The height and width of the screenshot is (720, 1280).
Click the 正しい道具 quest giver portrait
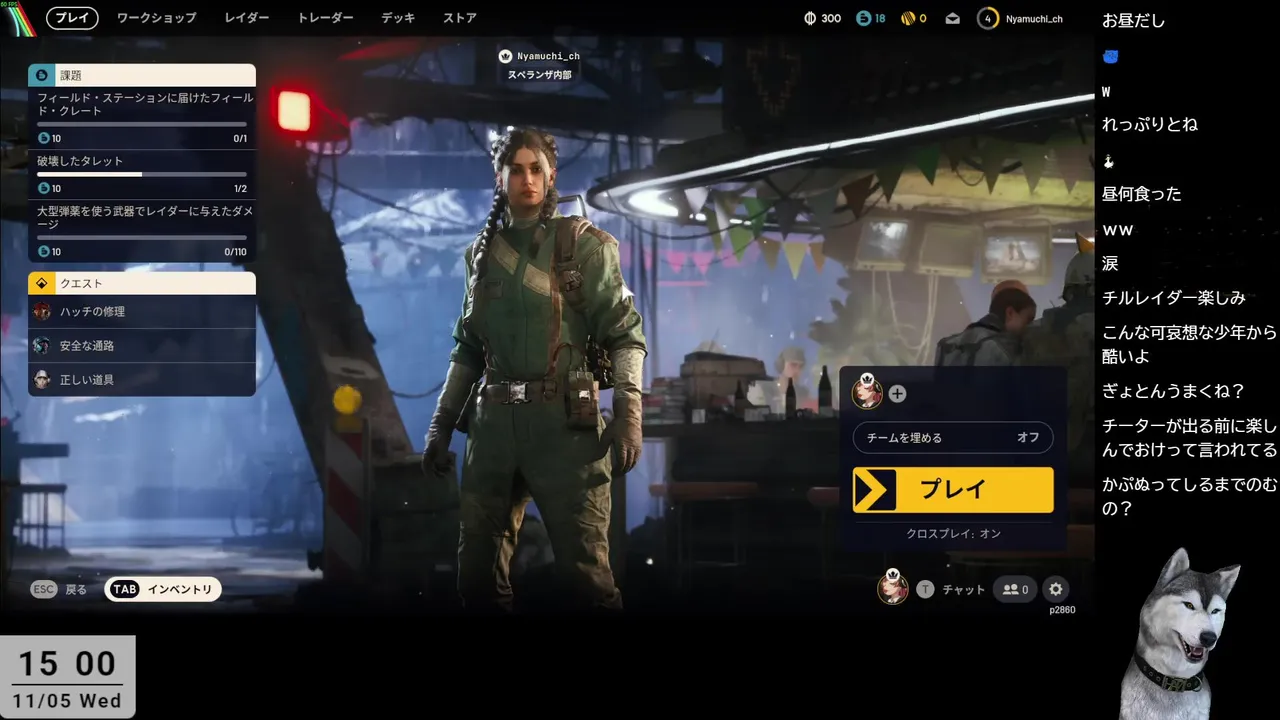pyautogui.click(x=42, y=380)
